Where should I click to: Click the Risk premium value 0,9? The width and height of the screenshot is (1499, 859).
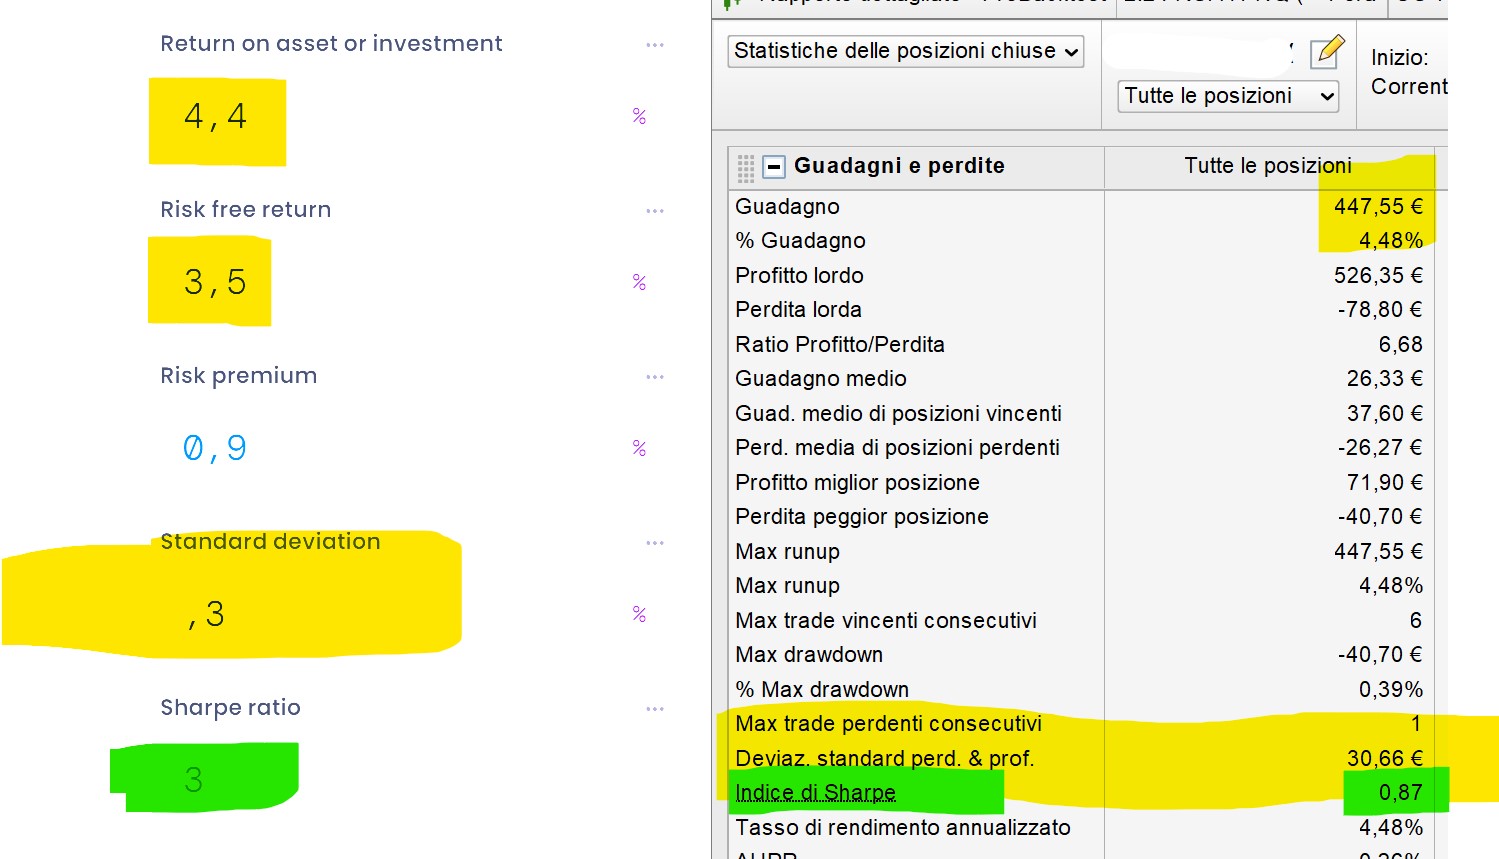point(215,449)
